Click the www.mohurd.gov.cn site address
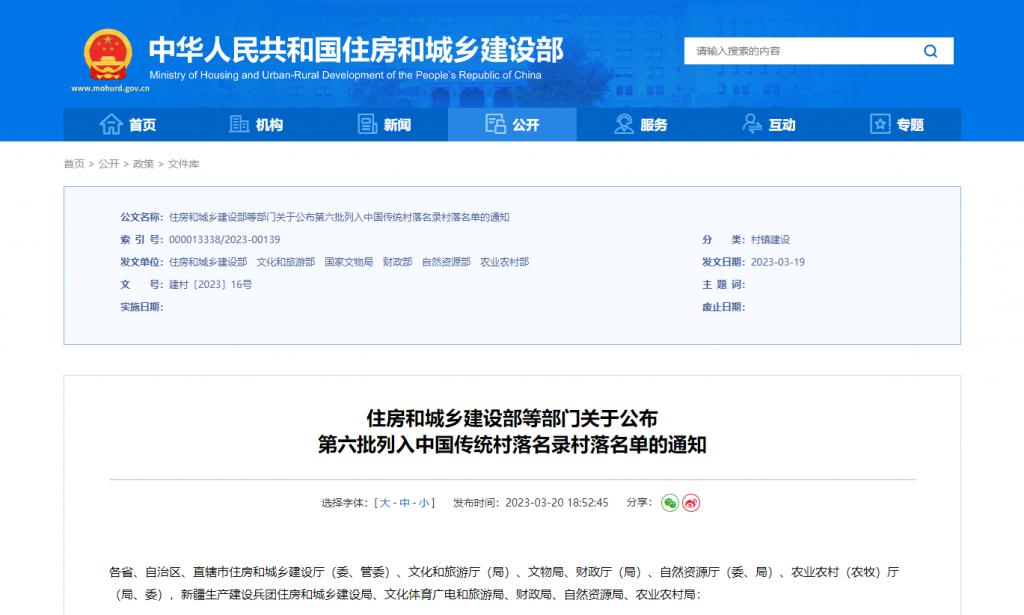 pos(110,88)
